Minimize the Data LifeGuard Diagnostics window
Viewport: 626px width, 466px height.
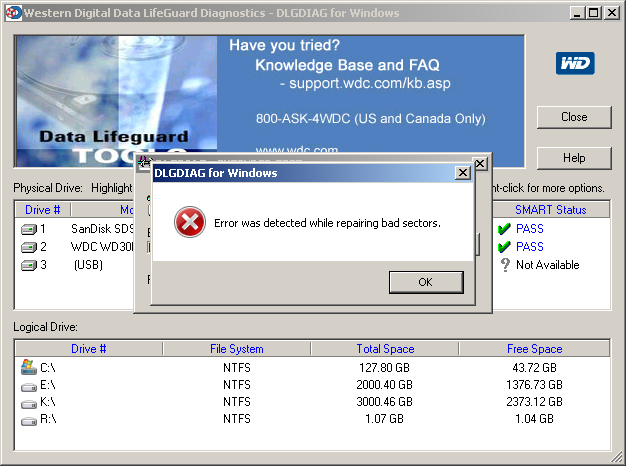coord(577,13)
